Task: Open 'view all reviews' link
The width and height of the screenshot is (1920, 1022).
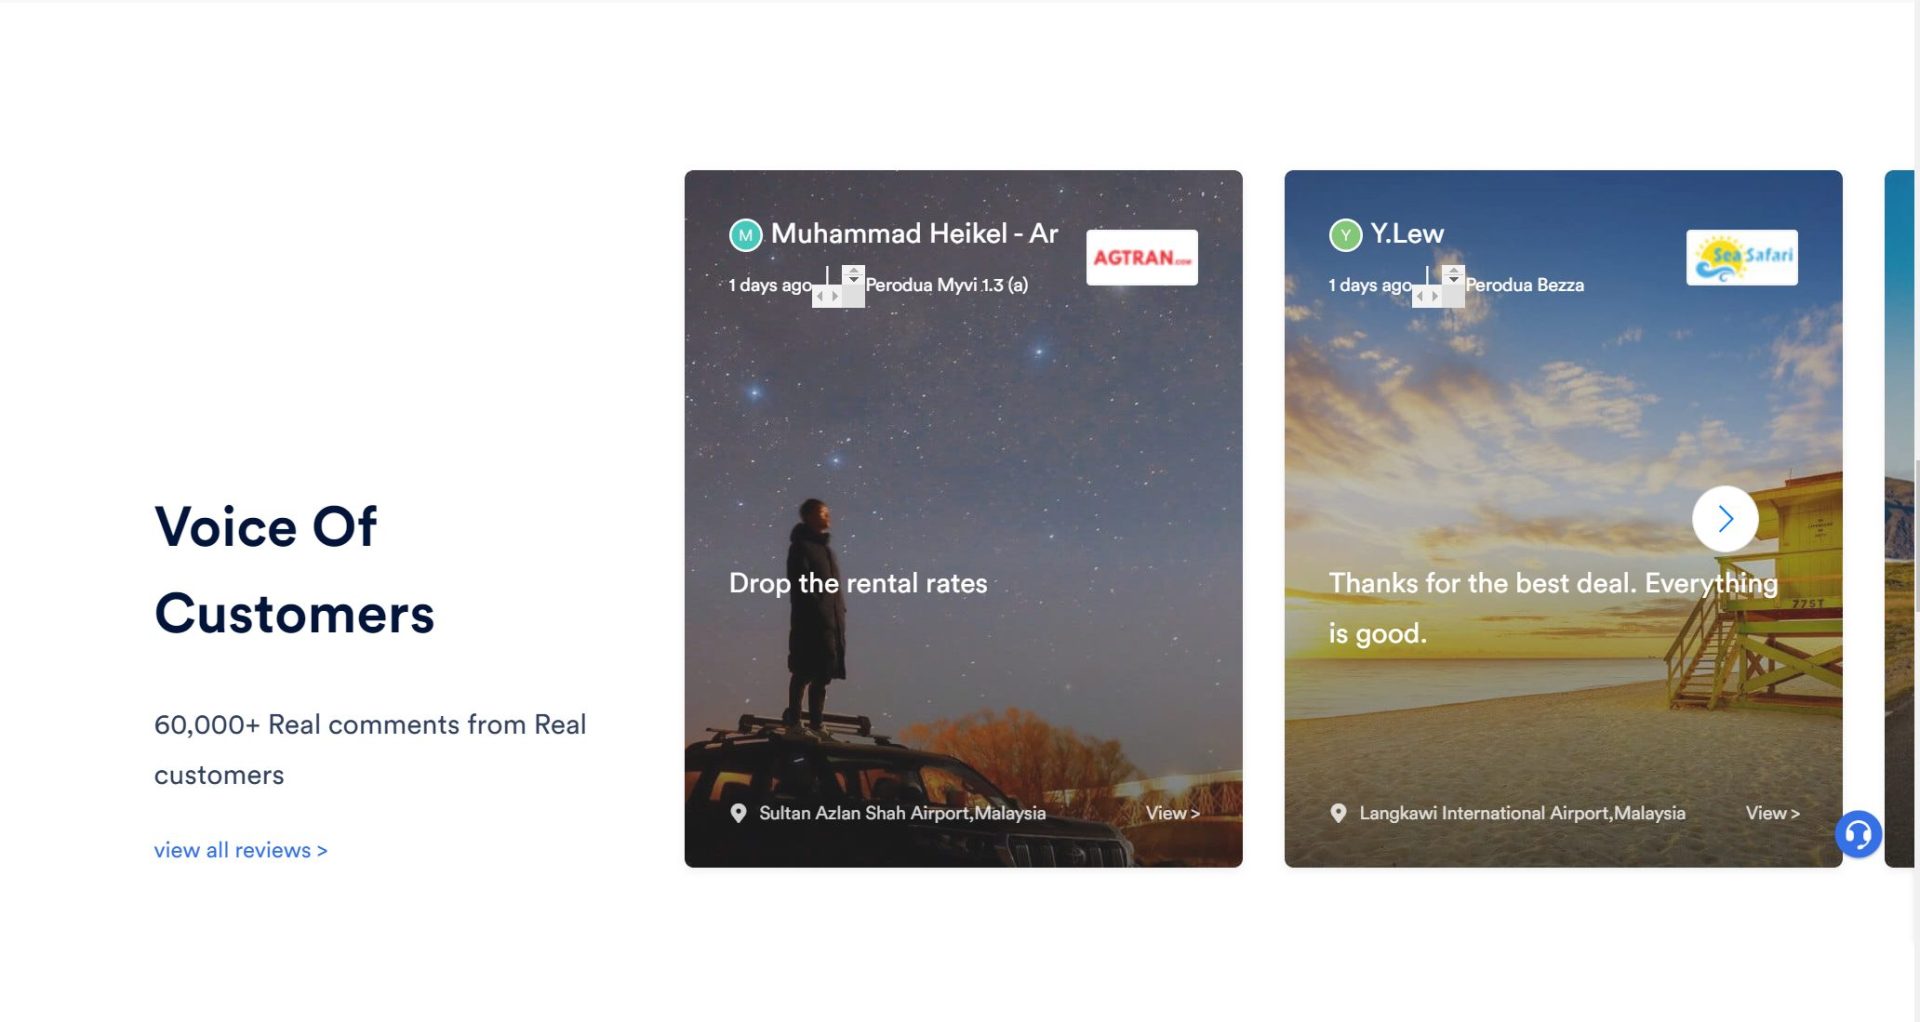Action: point(241,850)
